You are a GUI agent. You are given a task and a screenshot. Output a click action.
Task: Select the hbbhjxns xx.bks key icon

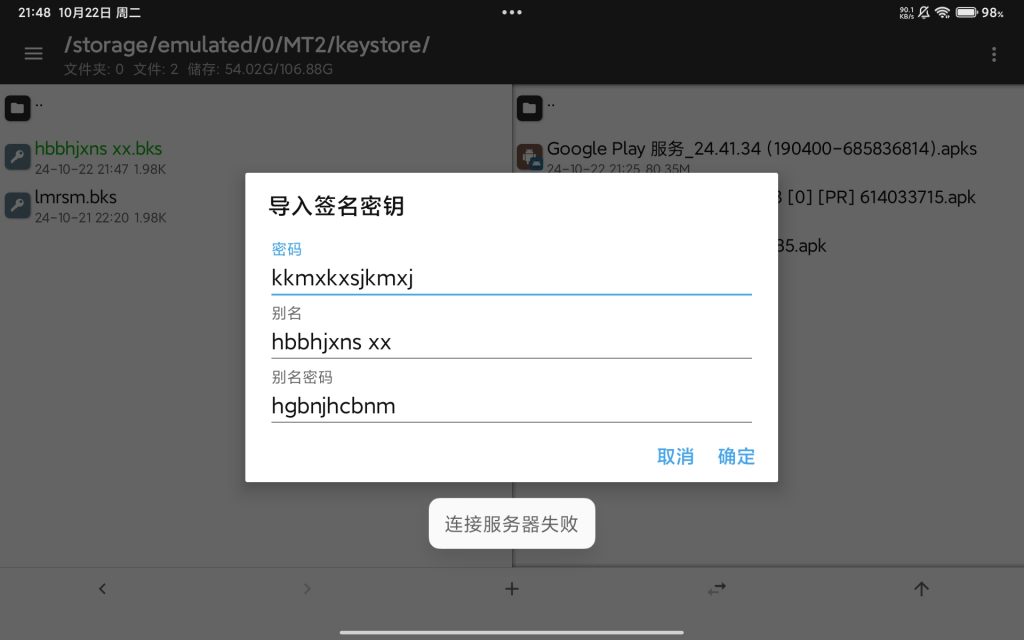click(18, 157)
